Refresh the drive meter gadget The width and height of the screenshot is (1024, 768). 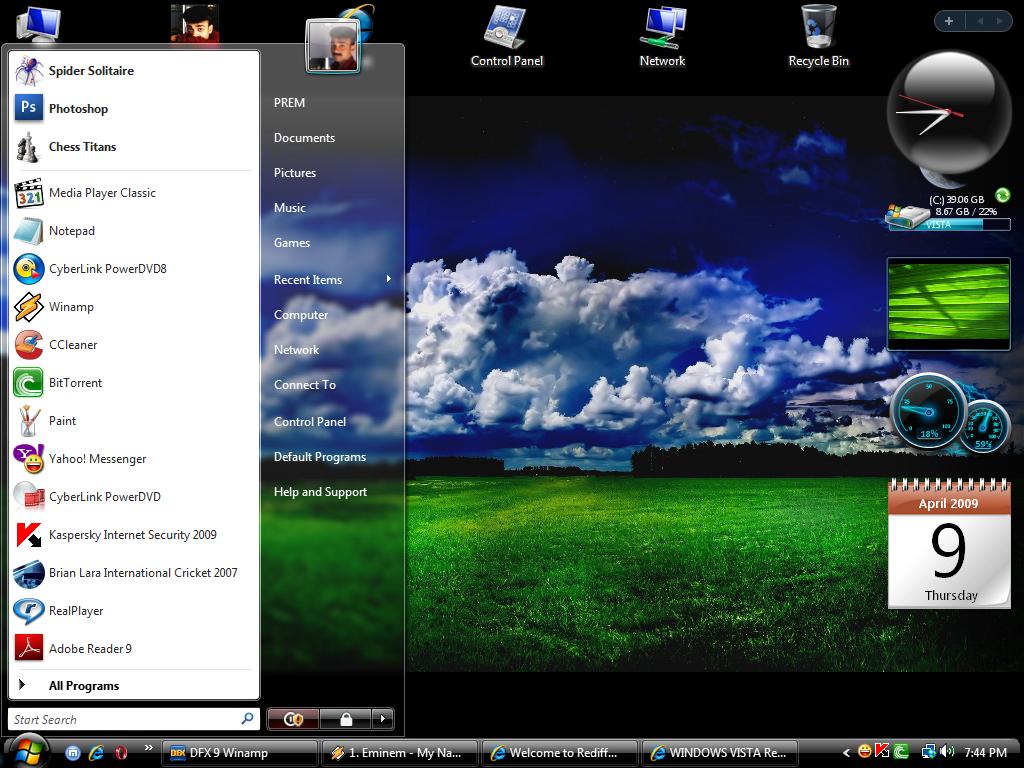[x=1002, y=195]
